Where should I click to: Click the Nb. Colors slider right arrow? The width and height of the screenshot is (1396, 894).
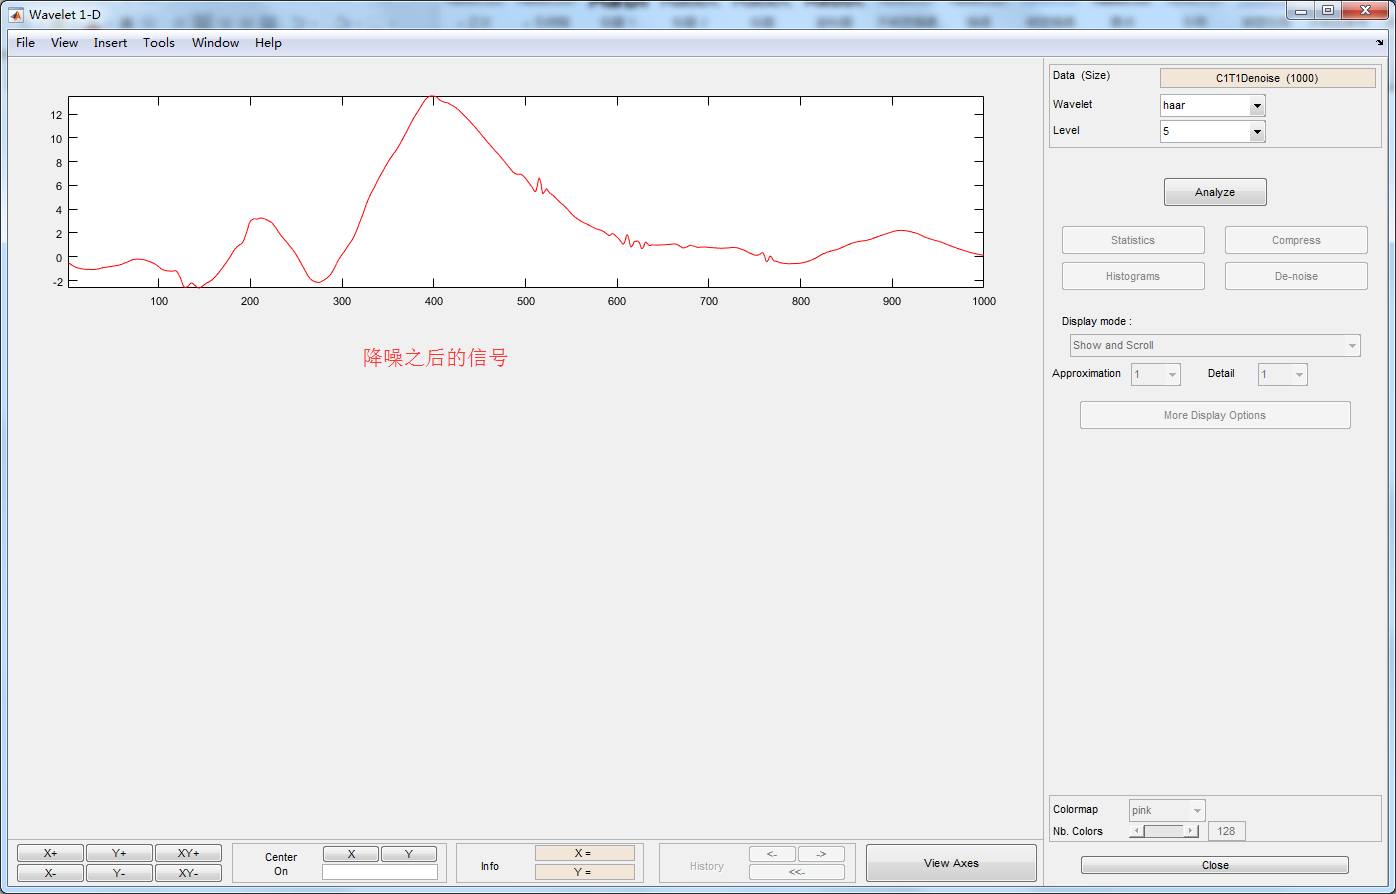[x=1191, y=831]
